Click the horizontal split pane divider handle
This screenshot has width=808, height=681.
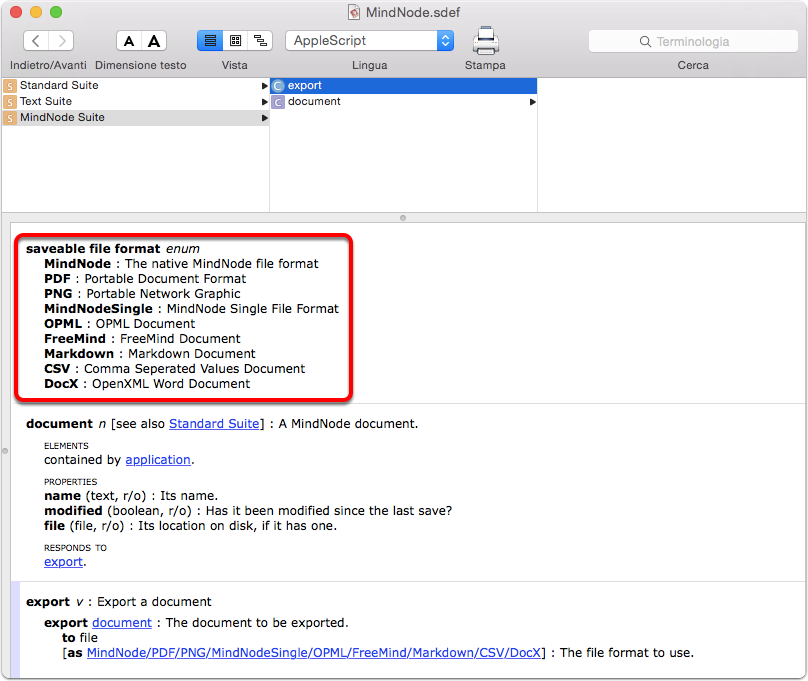(x=403, y=218)
